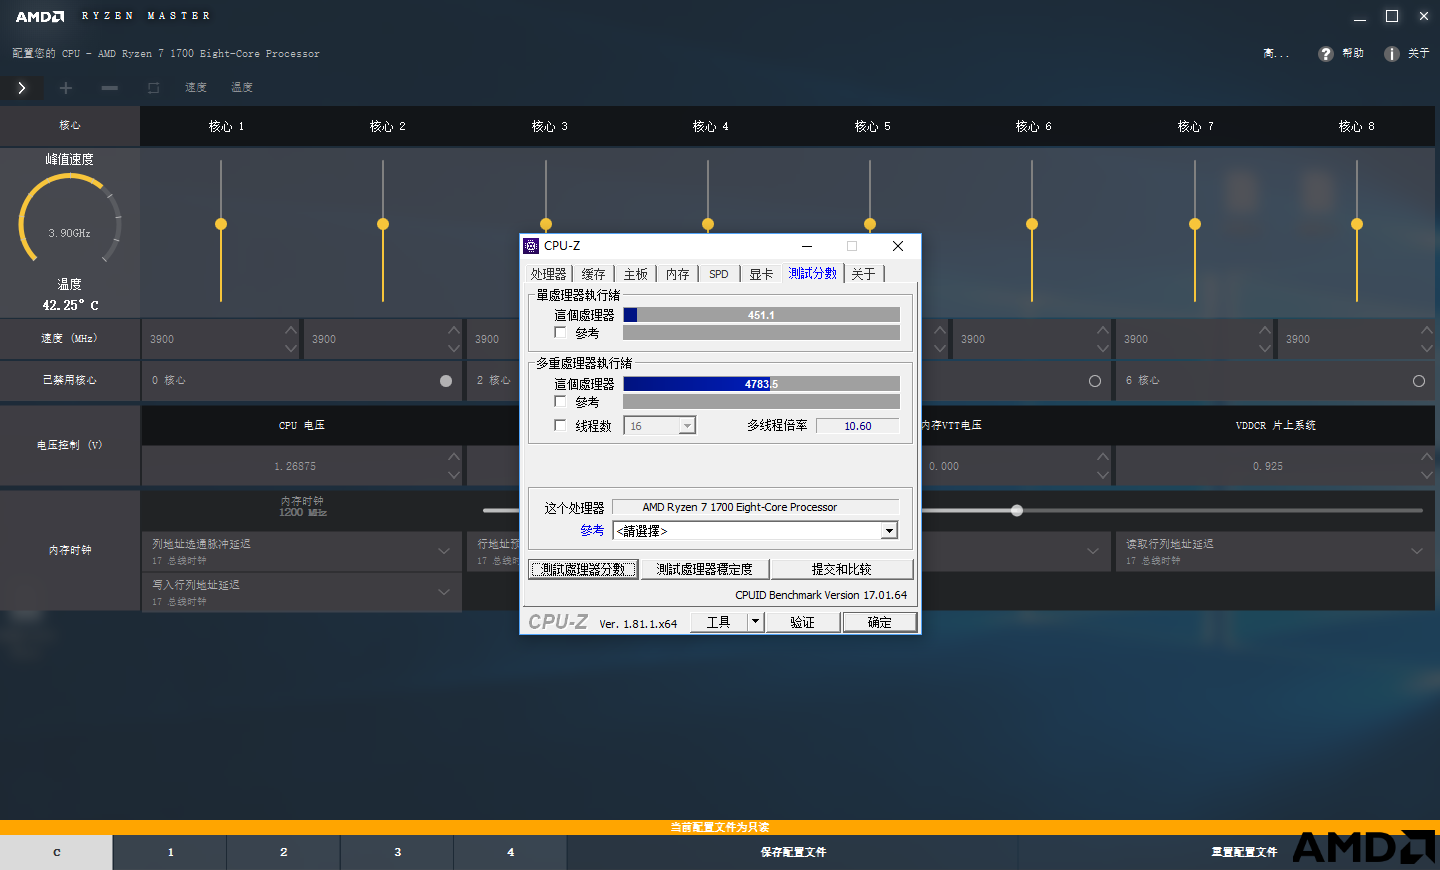This screenshot has height=870, width=1440.
Task: Open the 线程数 16 dropdown
Action: coord(687,426)
